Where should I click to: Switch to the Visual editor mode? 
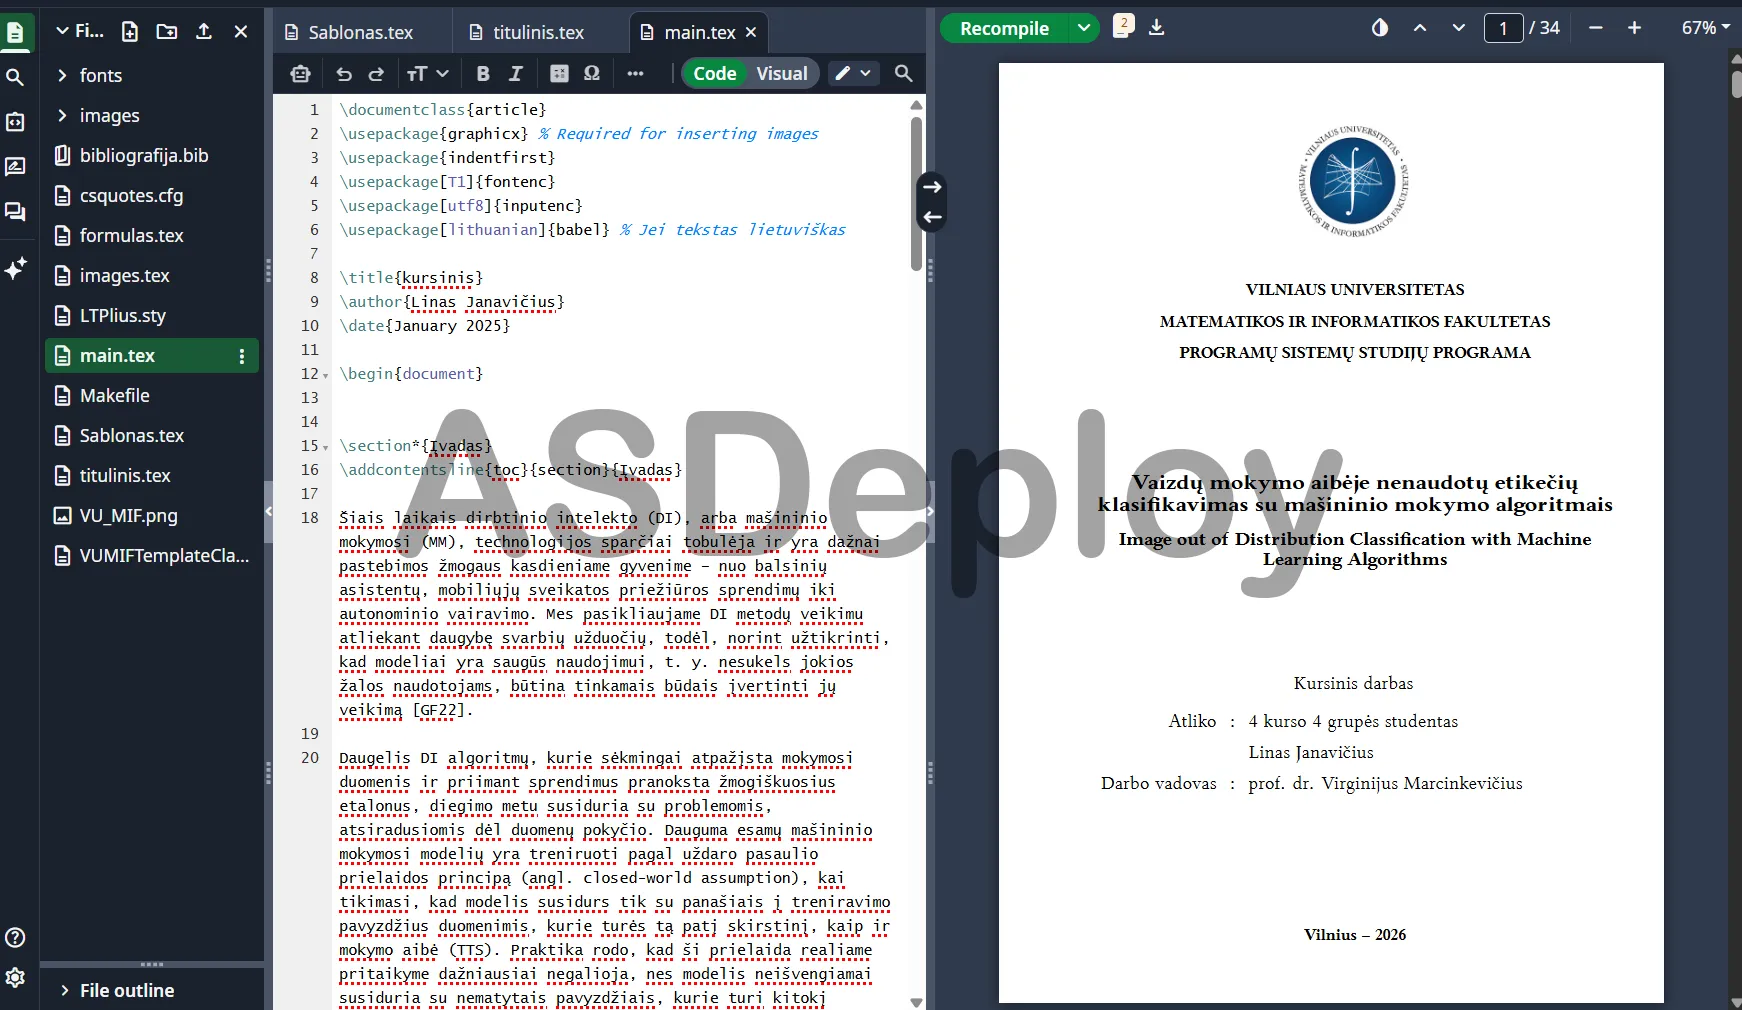click(x=782, y=73)
